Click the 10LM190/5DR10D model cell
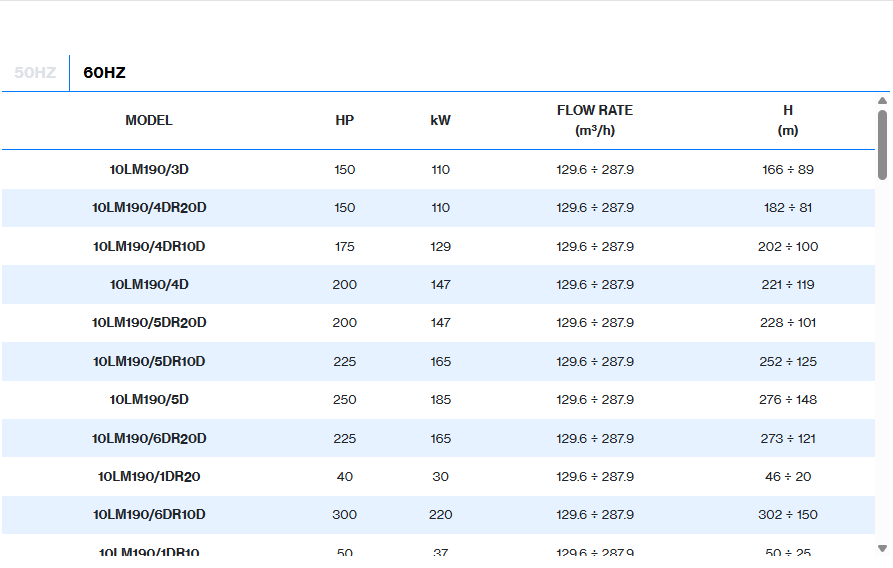Image resolution: width=893 pixels, height=568 pixels. (149, 361)
